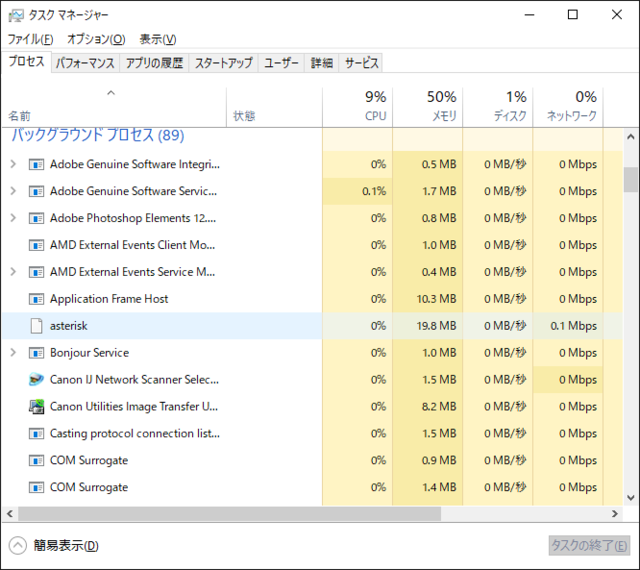Click the asterisk process file icon
This screenshot has height=570, width=640.
tap(37, 326)
